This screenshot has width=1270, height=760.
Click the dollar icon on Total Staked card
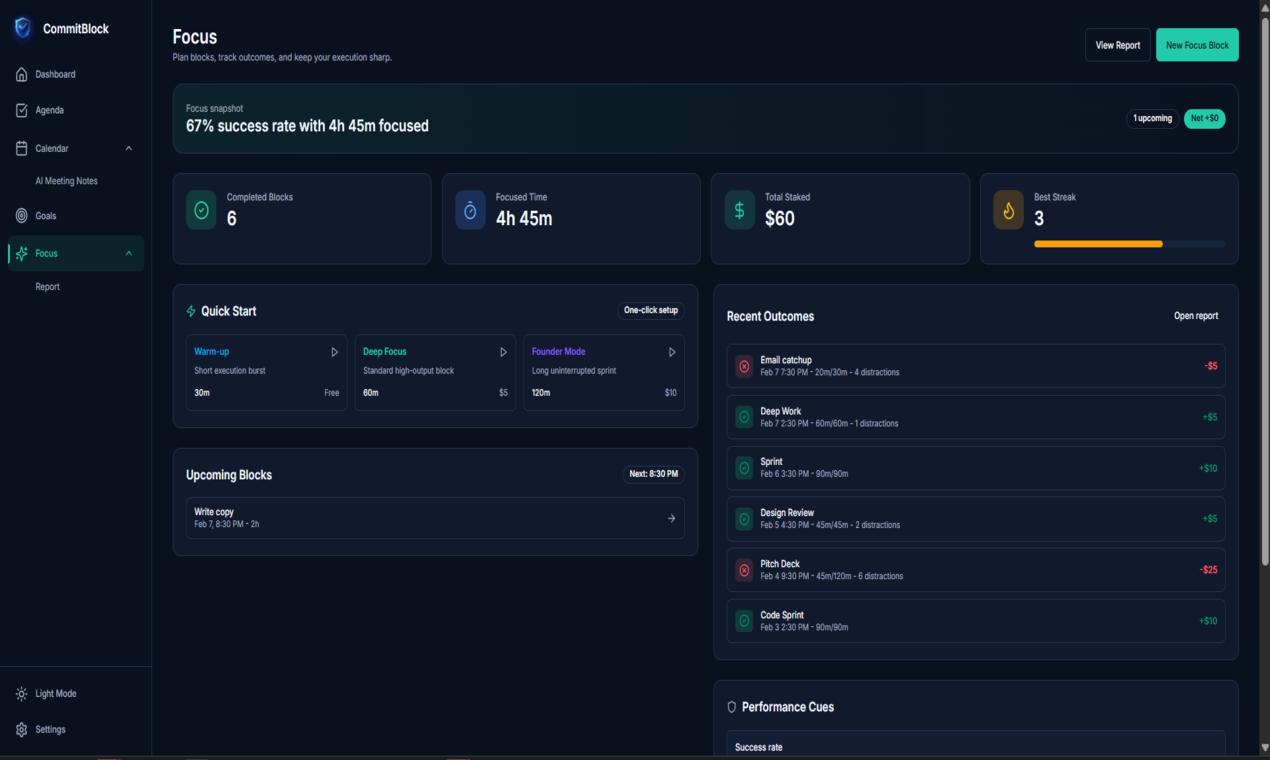pos(739,210)
